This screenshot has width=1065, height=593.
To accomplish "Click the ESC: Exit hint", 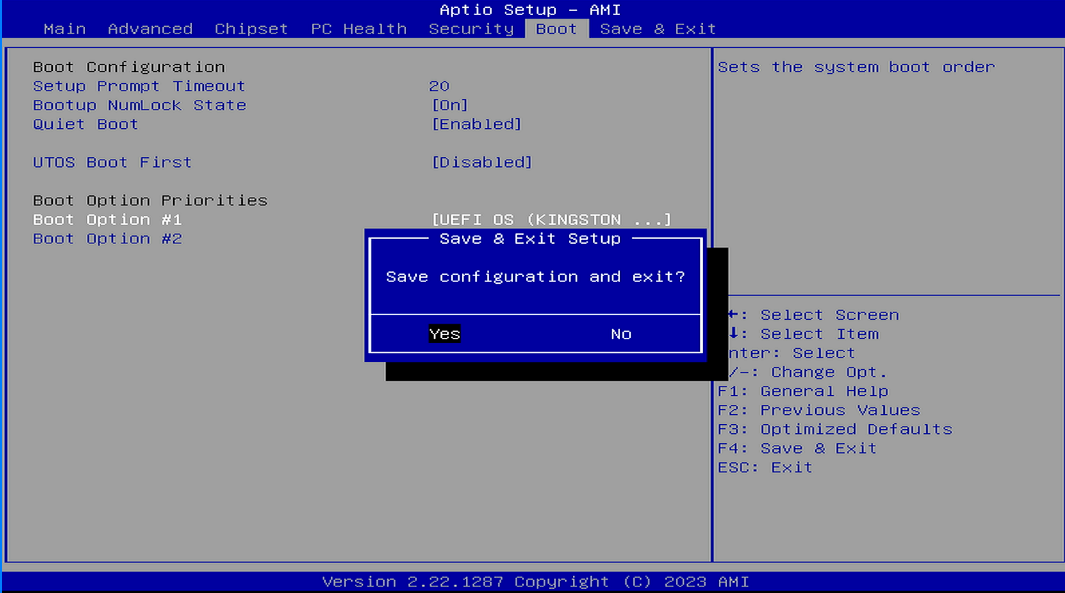I will pos(765,467).
